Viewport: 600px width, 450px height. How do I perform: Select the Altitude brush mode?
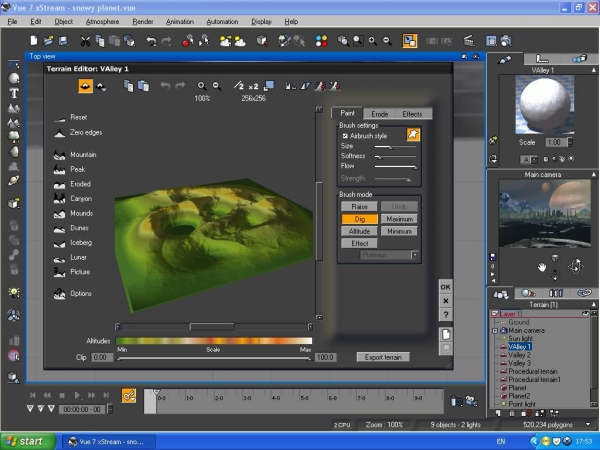359,231
